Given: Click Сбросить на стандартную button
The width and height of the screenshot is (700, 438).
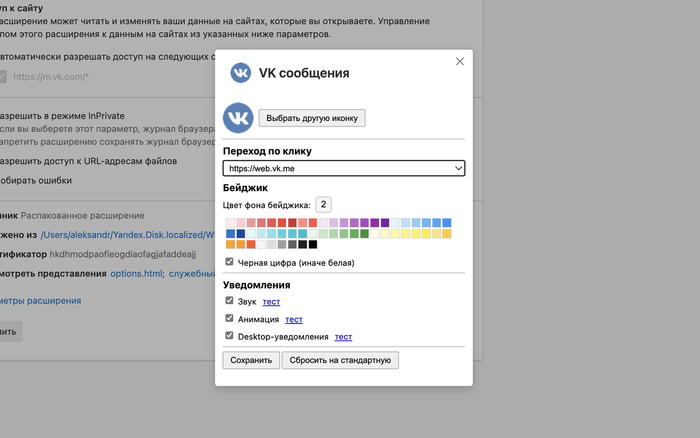Looking at the screenshot, I should click(x=341, y=360).
